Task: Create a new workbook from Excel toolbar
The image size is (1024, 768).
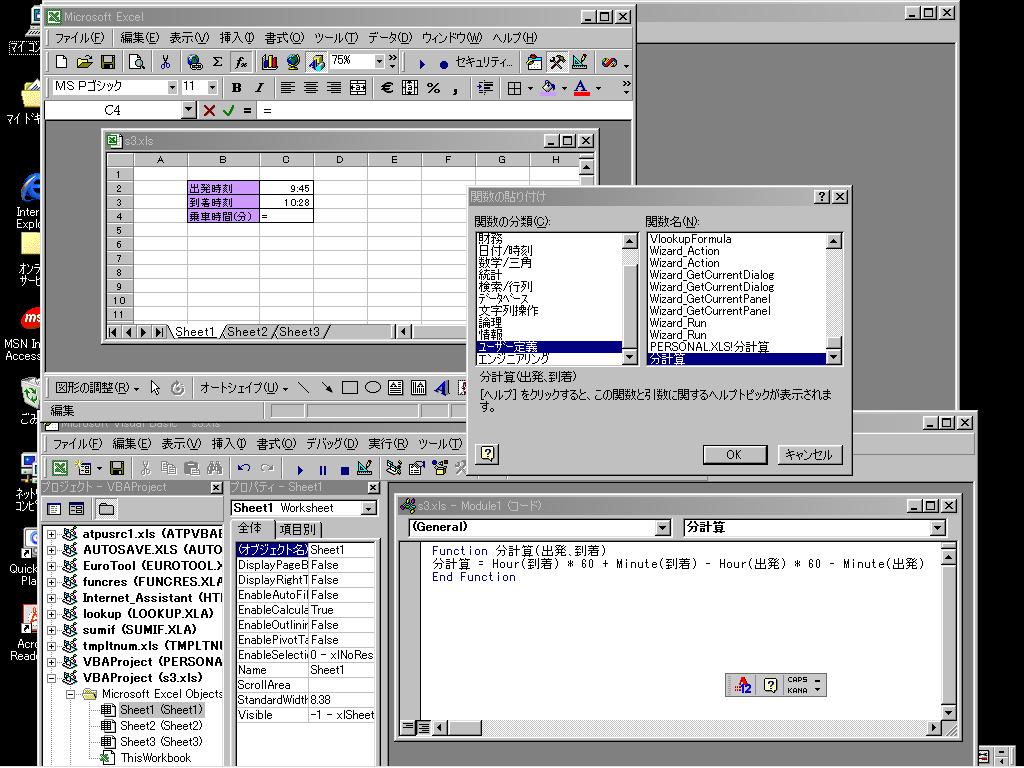Action: tap(61, 62)
